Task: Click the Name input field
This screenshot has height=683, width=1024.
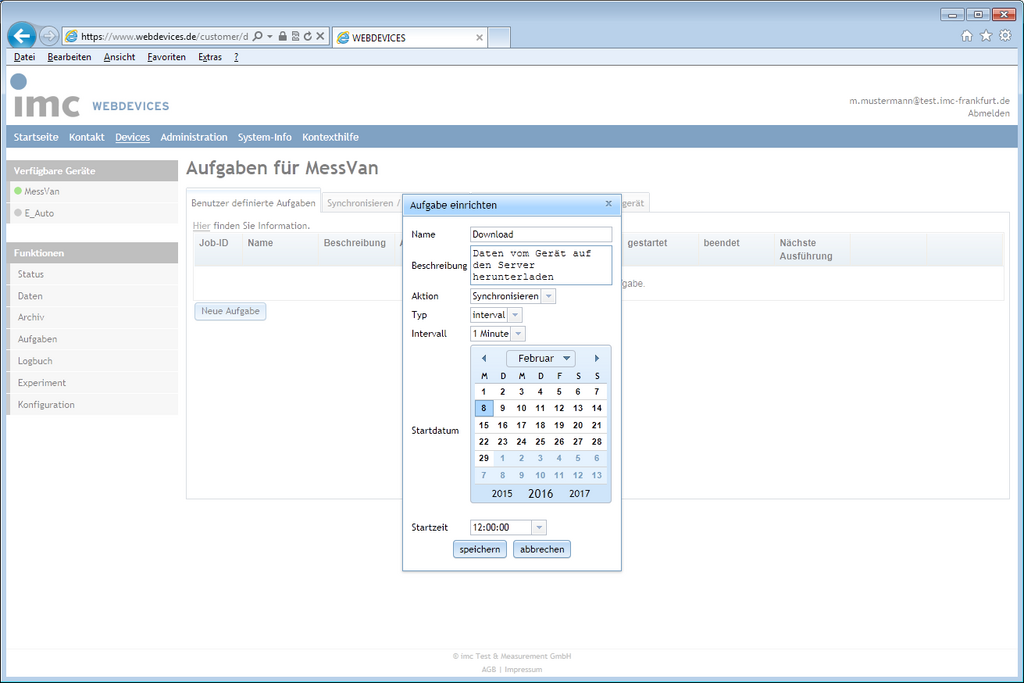Action: pyautogui.click(x=540, y=234)
